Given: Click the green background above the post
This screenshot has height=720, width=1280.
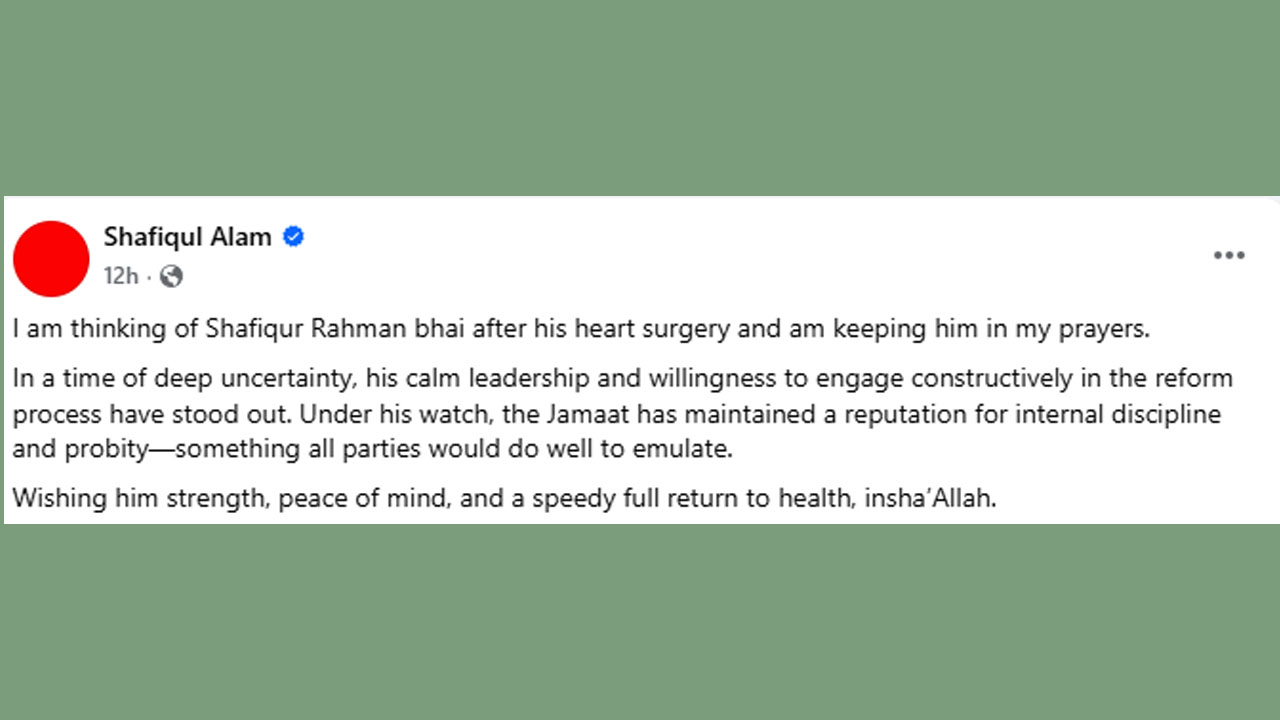Looking at the screenshot, I should [640, 98].
